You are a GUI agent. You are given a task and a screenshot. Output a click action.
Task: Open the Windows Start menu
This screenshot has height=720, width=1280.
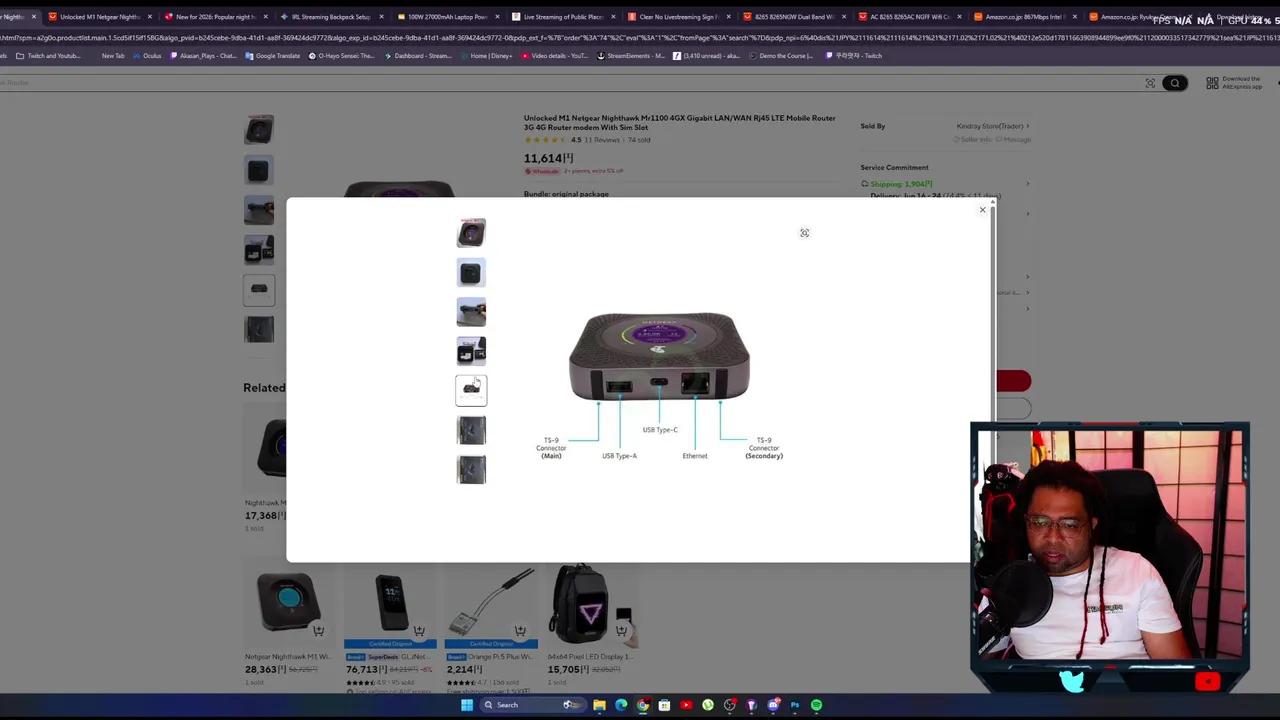(x=466, y=705)
